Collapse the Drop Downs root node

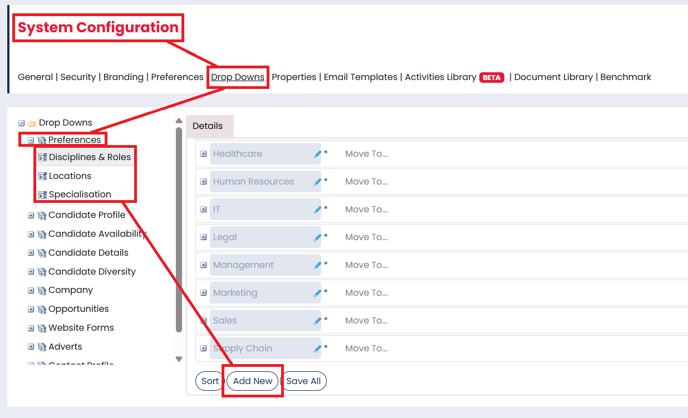coord(21,123)
